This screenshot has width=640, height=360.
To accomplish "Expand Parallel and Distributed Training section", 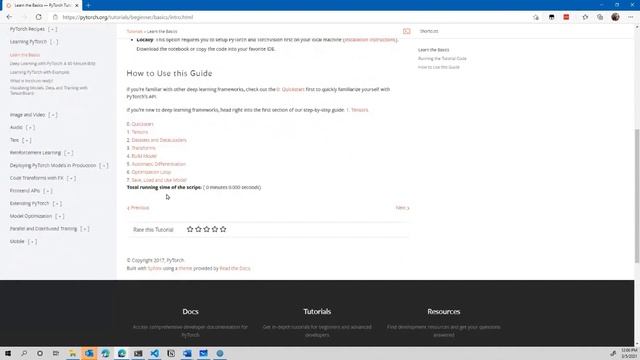I will [x=84, y=229].
